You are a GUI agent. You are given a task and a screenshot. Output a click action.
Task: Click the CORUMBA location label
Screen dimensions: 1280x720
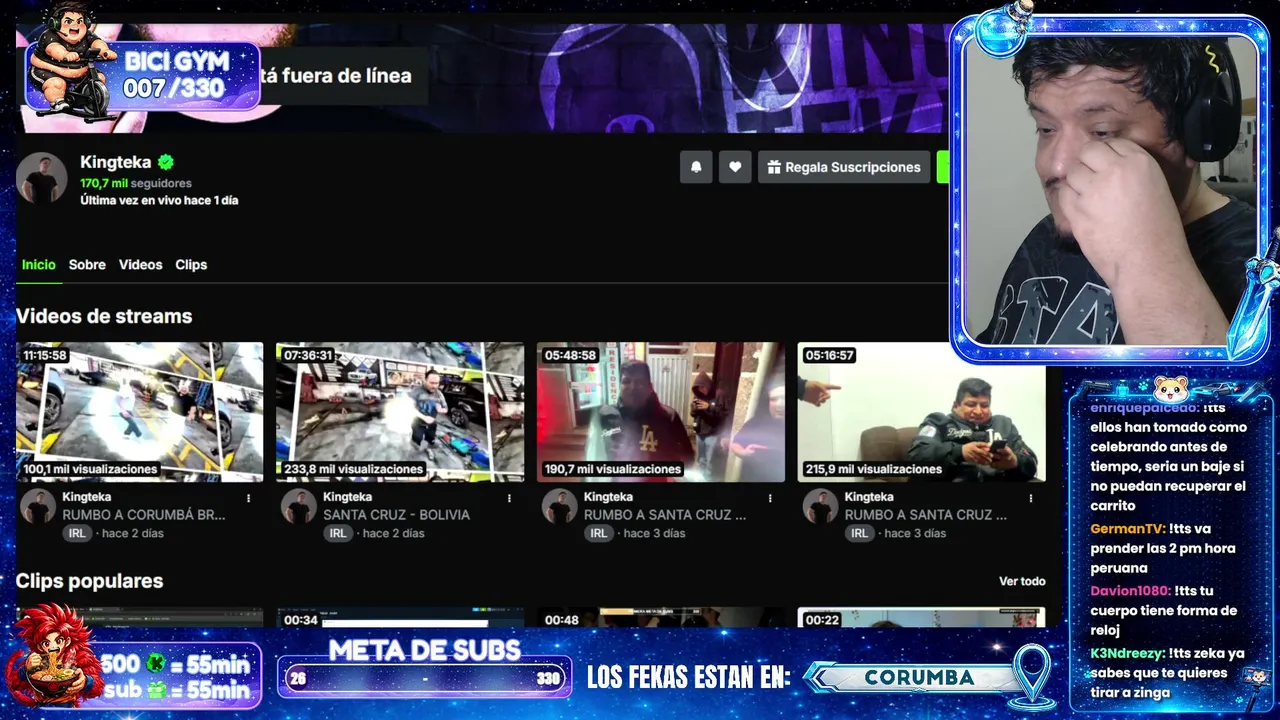(919, 678)
